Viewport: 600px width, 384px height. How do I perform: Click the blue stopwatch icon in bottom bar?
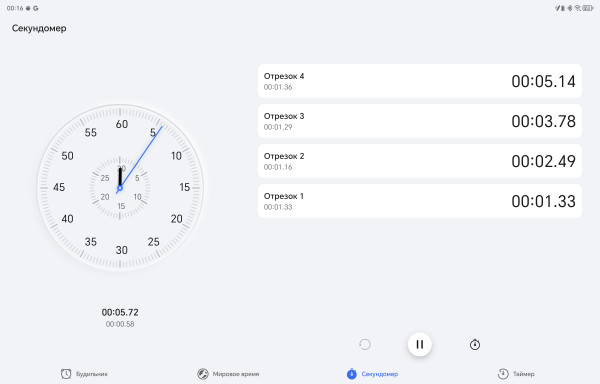click(351, 374)
